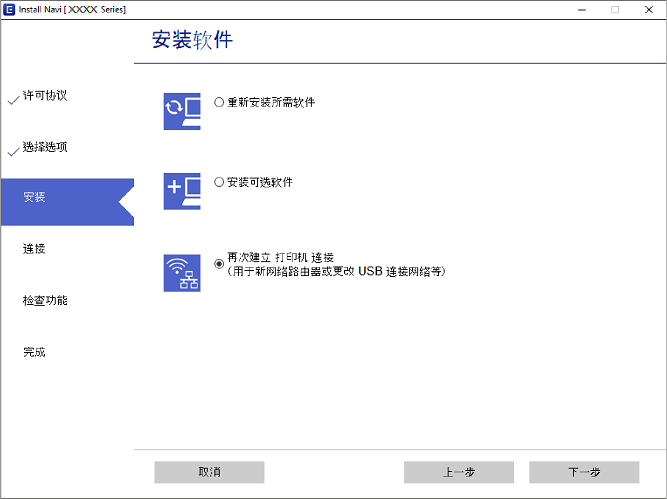667x499 pixels.
Task: Click the Wi-Fi network printer connection icon
Action: click(x=181, y=272)
